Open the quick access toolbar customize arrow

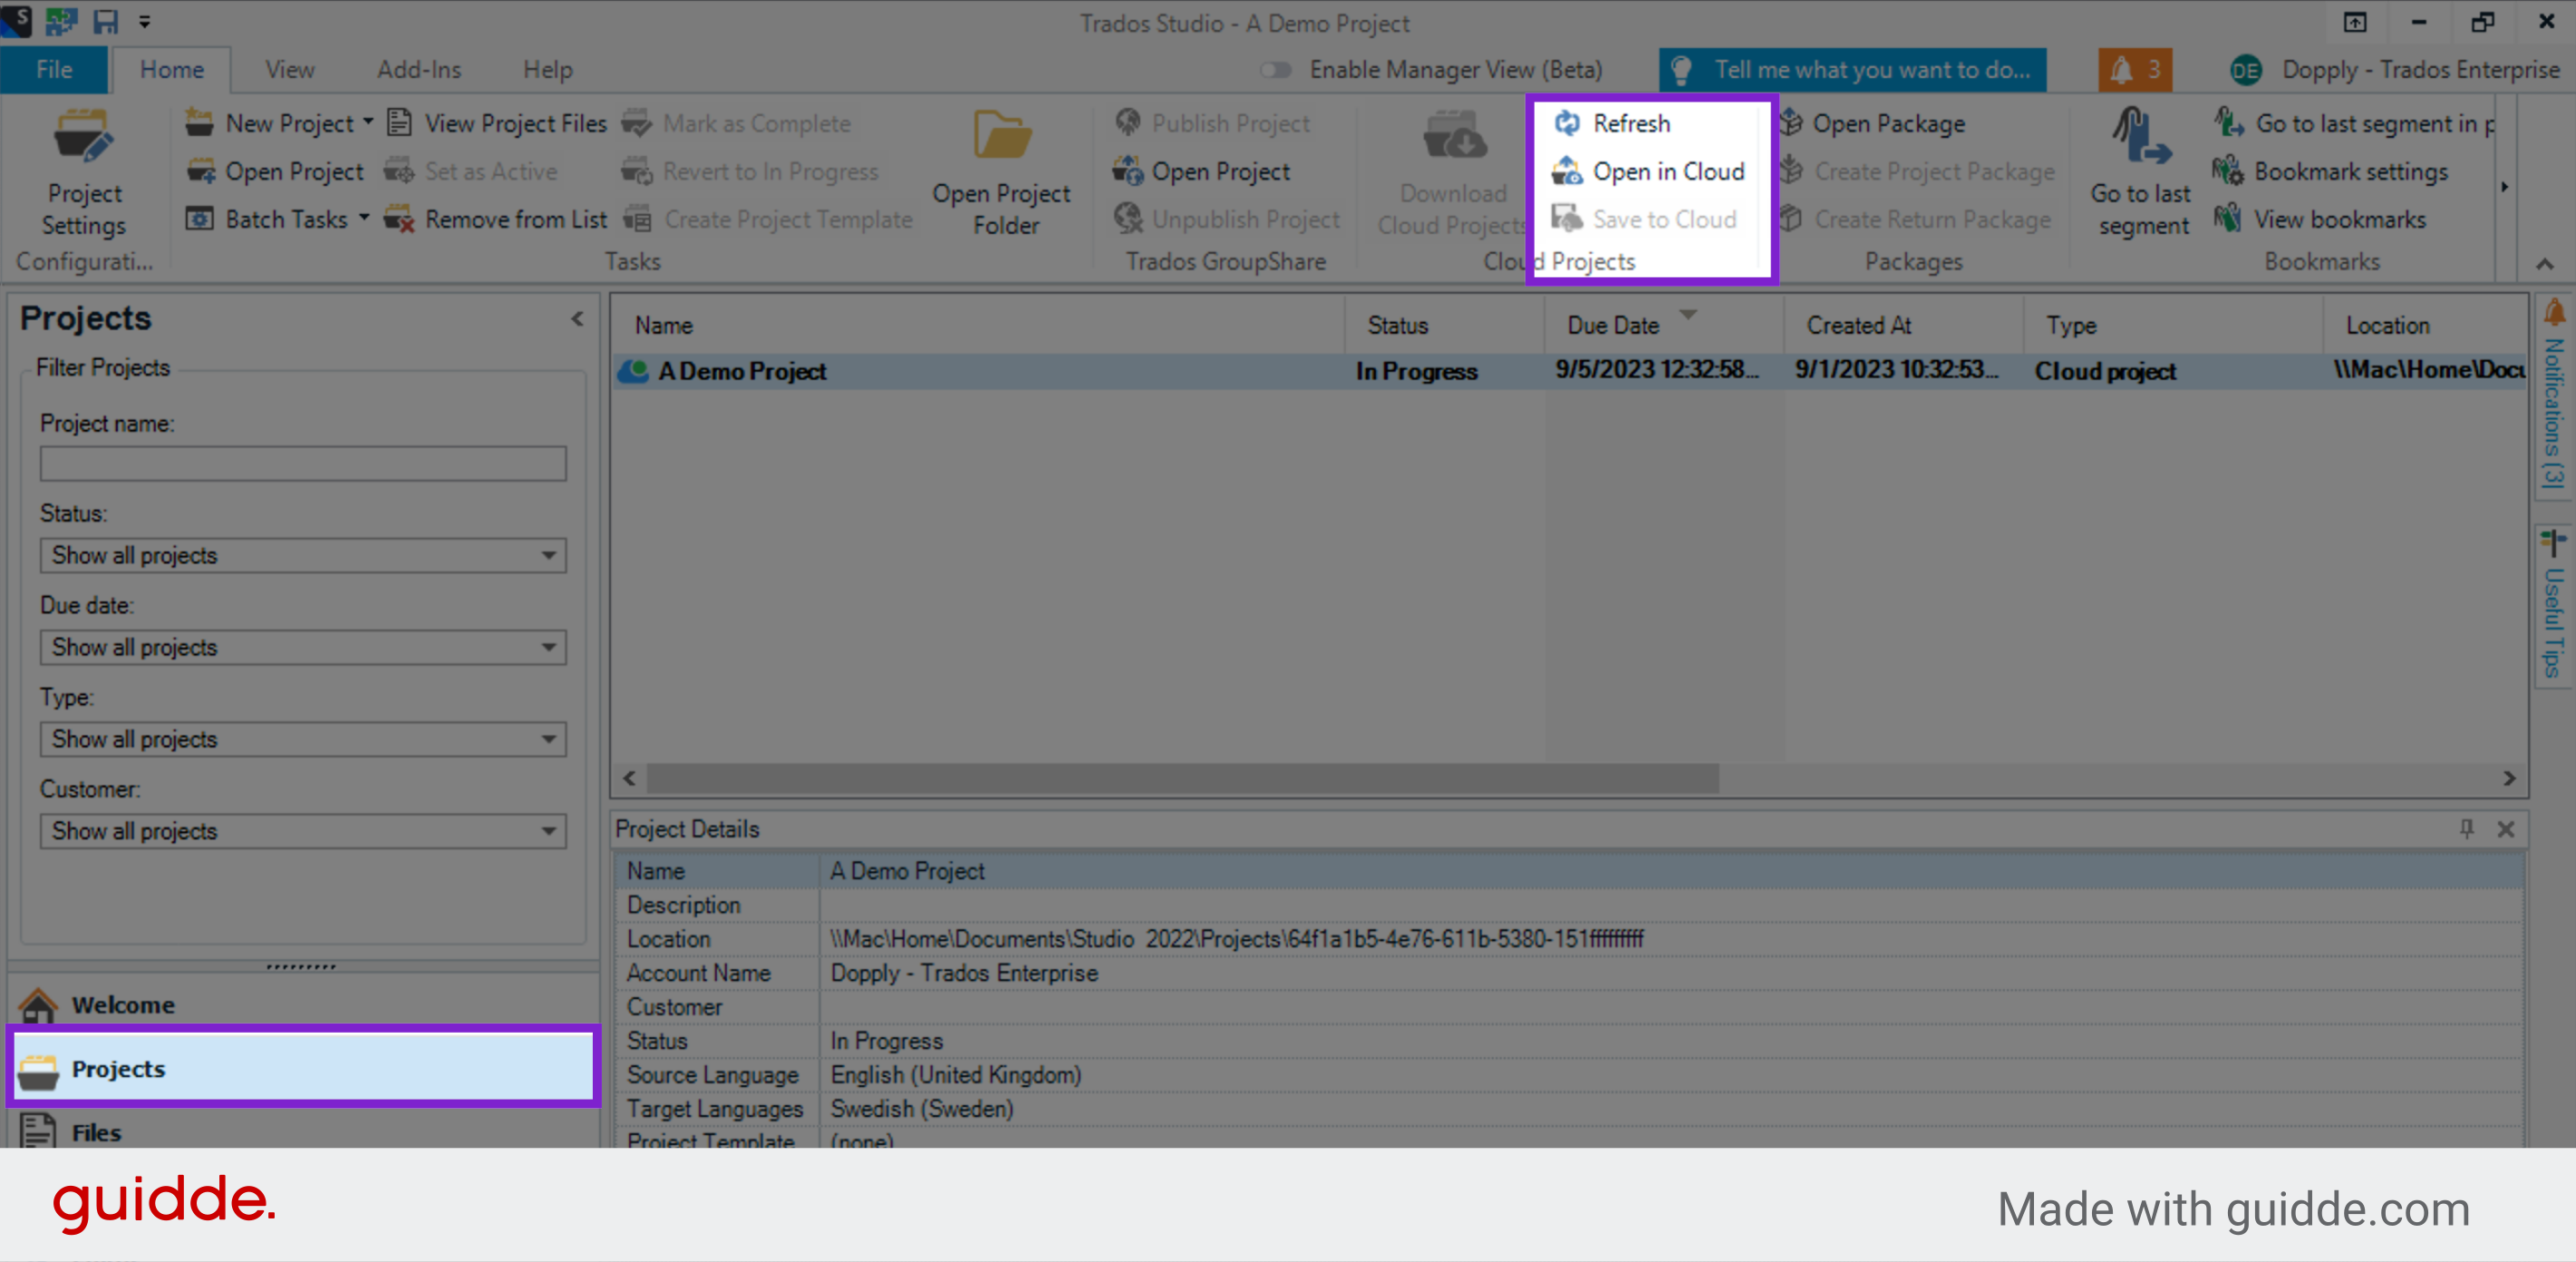pos(145,21)
